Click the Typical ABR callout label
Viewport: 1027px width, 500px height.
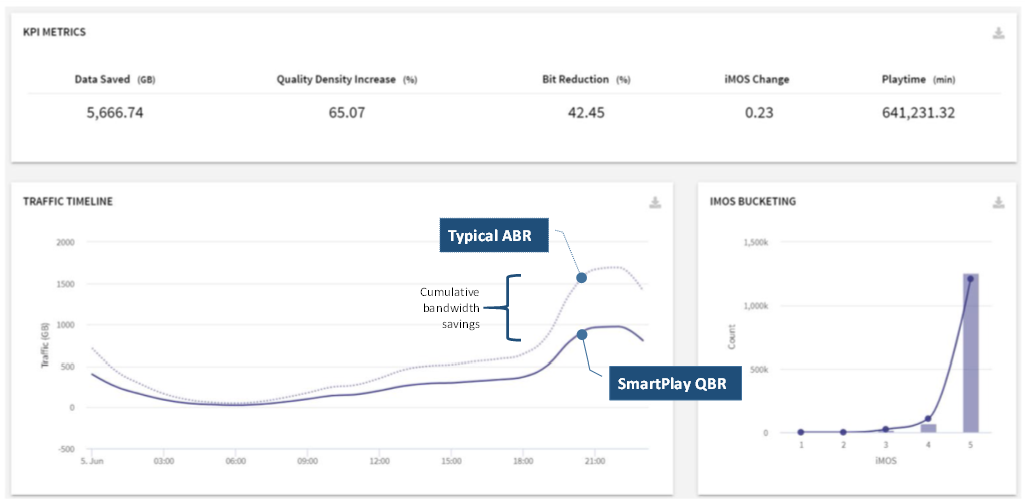(x=493, y=235)
